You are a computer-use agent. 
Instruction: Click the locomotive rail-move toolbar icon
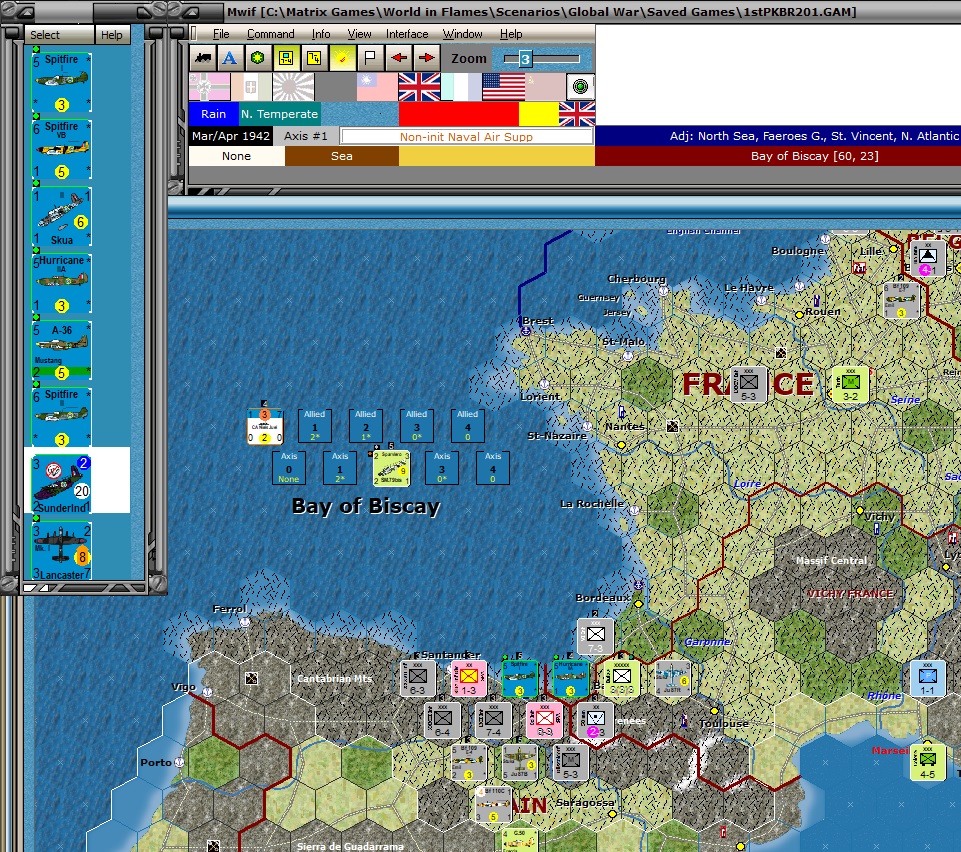pyautogui.click(x=203, y=58)
